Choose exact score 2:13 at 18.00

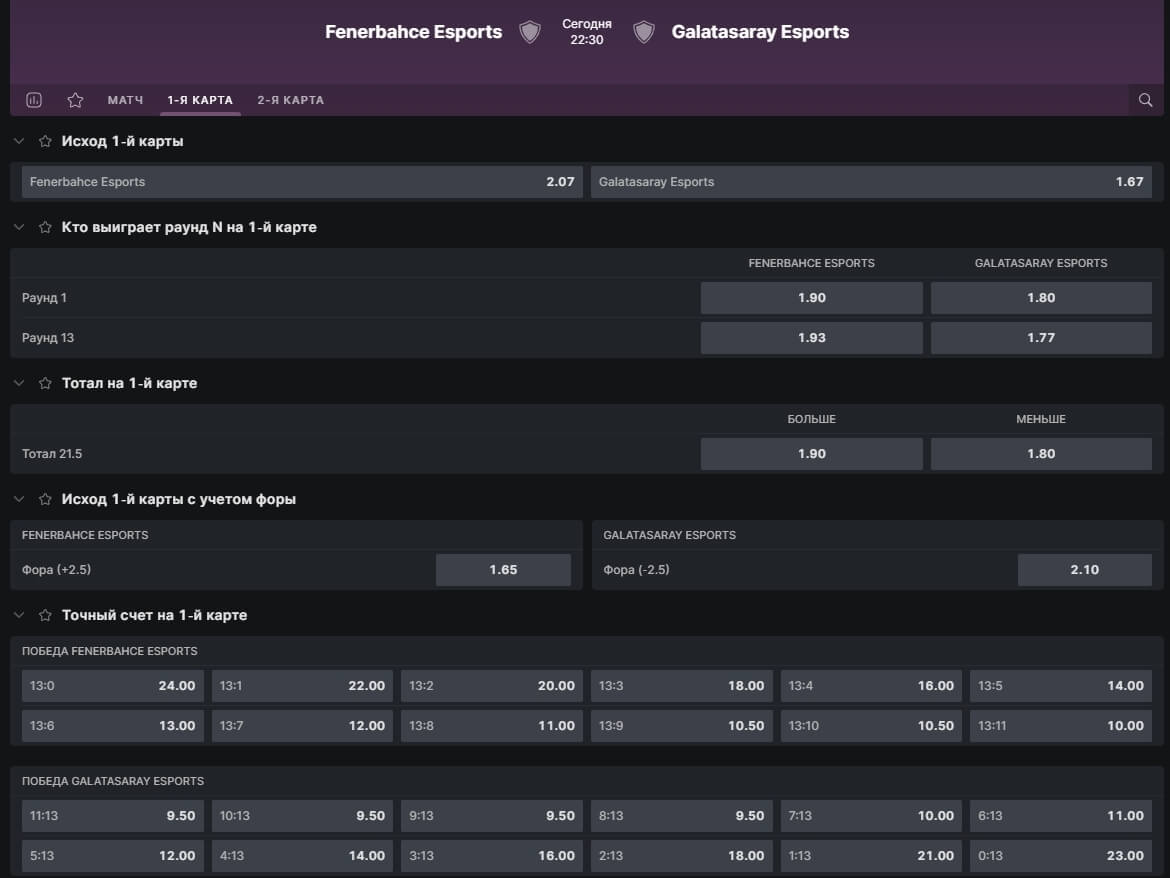coord(681,856)
